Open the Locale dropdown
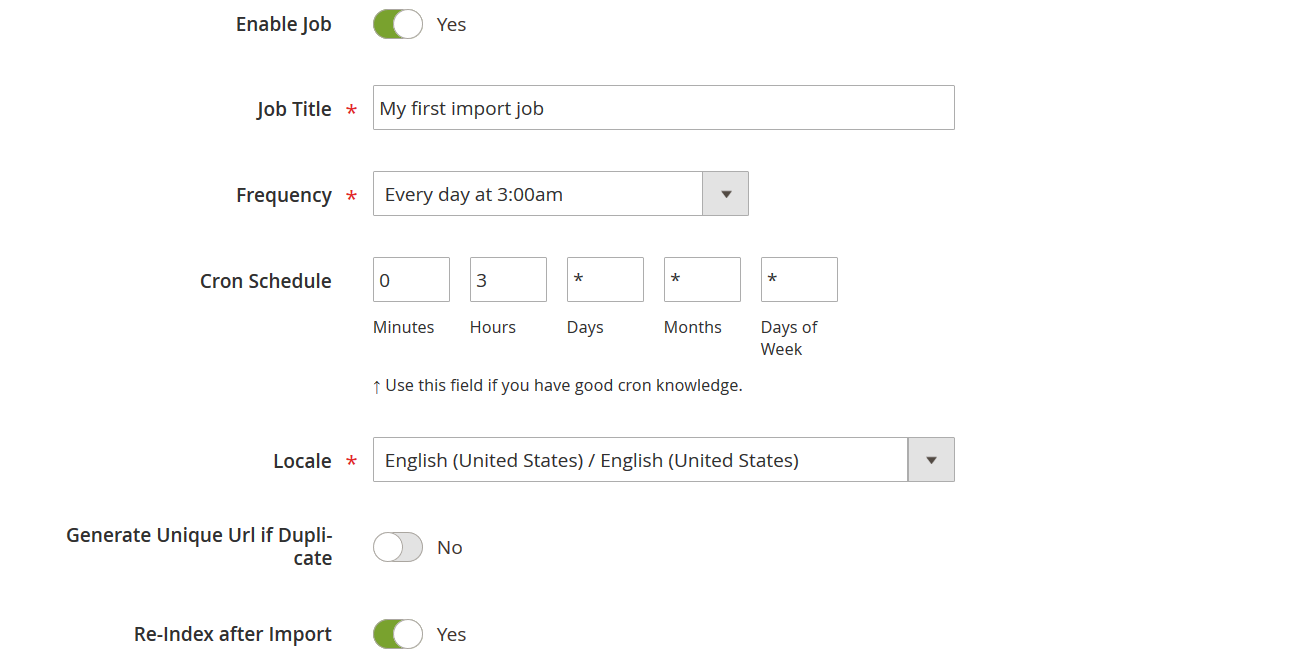The height and width of the screenshot is (660, 1310). tap(664, 460)
